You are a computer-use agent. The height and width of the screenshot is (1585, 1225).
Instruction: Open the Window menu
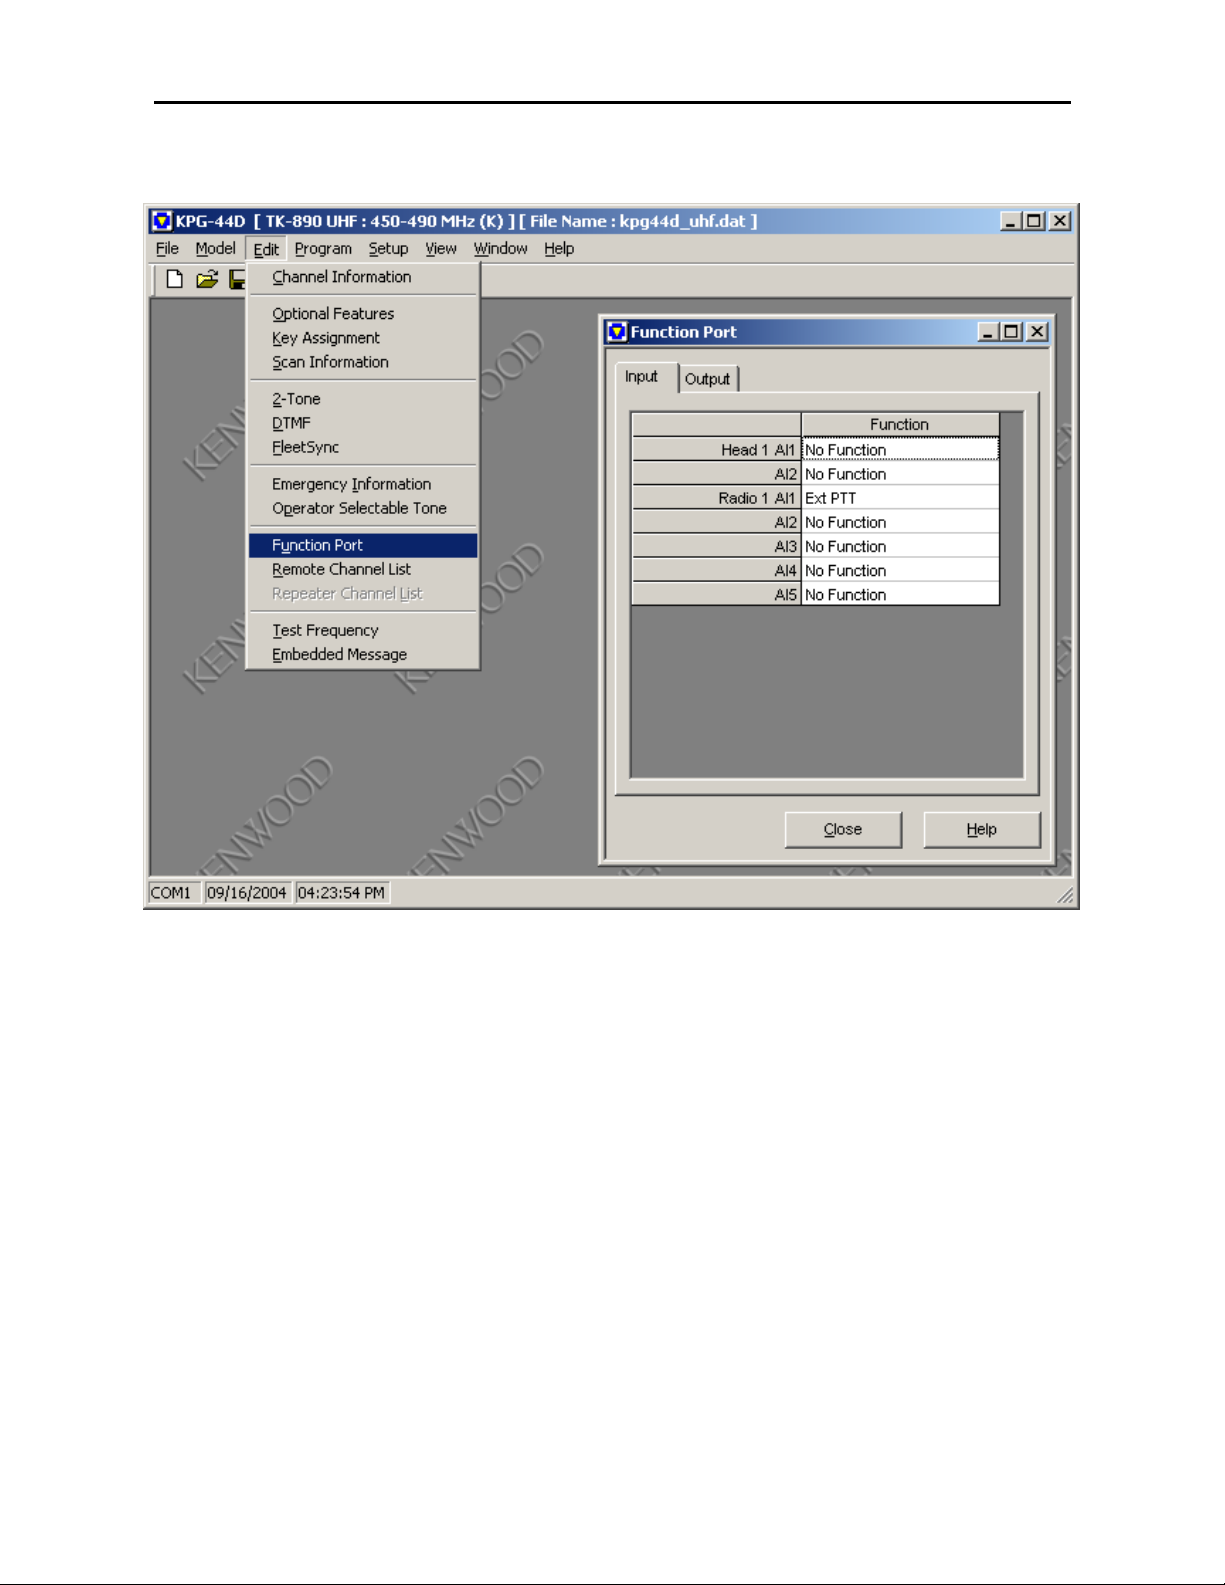(x=500, y=248)
